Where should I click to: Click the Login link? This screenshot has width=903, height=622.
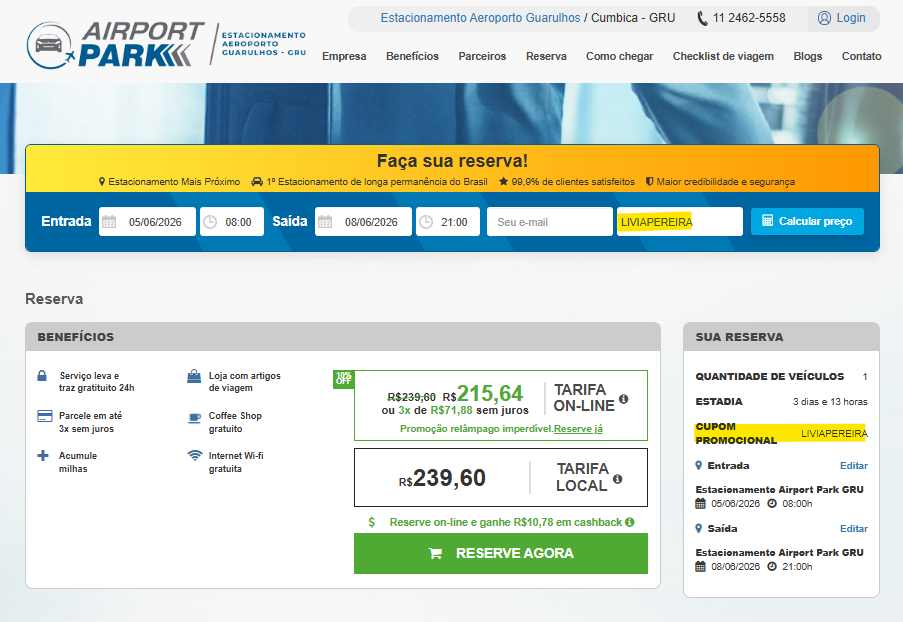pos(851,18)
